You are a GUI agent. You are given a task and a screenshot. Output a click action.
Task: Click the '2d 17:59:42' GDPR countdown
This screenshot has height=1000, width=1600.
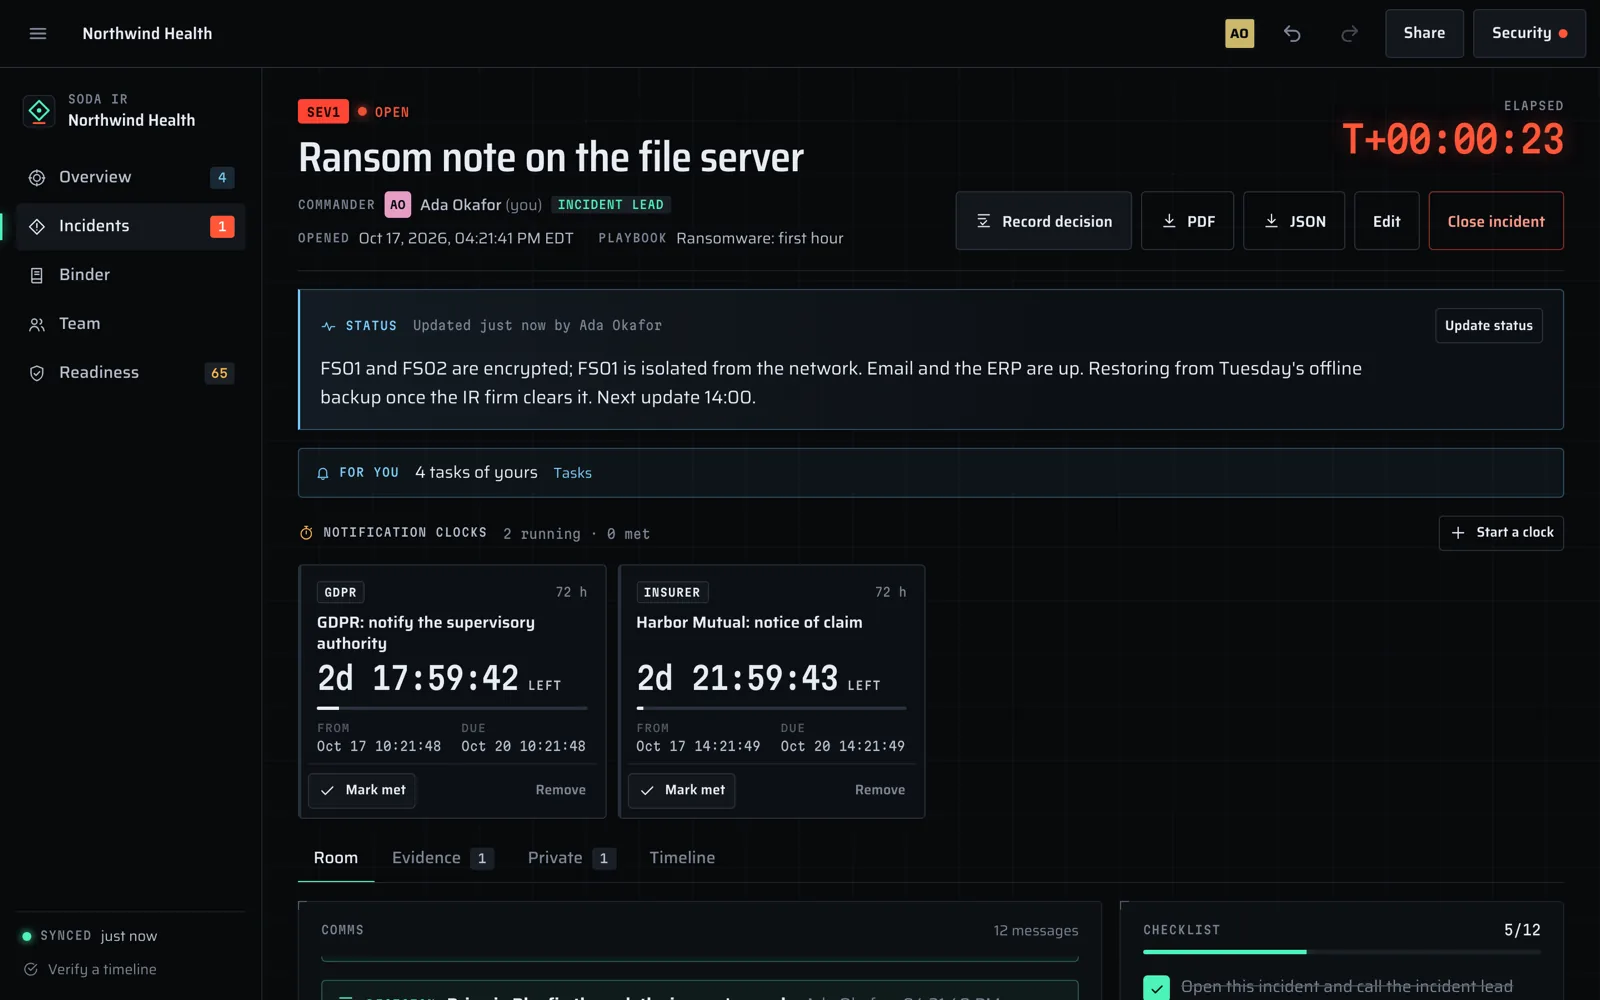tap(418, 678)
